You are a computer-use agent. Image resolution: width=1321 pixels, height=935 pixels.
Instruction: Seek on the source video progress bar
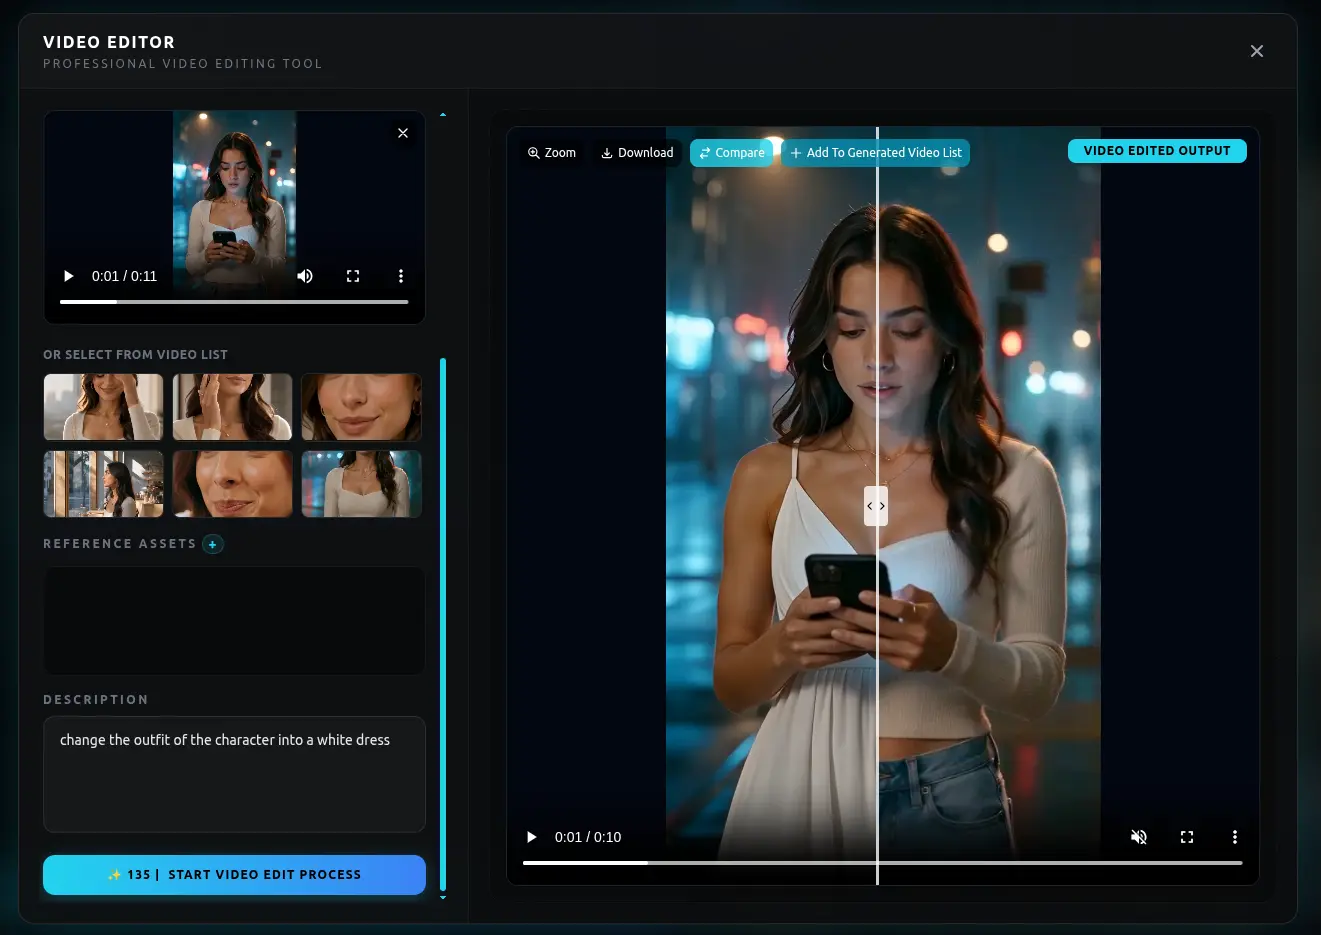[234, 301]
